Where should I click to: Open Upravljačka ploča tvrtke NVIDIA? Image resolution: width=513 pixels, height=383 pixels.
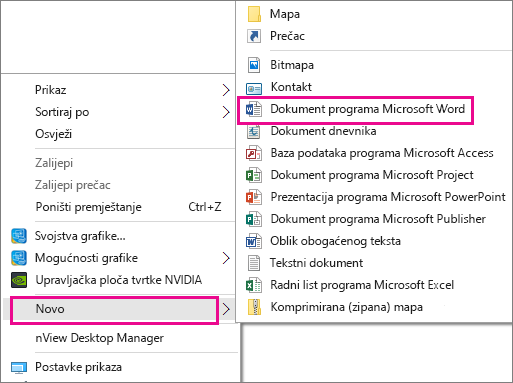(x=119, y=280)
